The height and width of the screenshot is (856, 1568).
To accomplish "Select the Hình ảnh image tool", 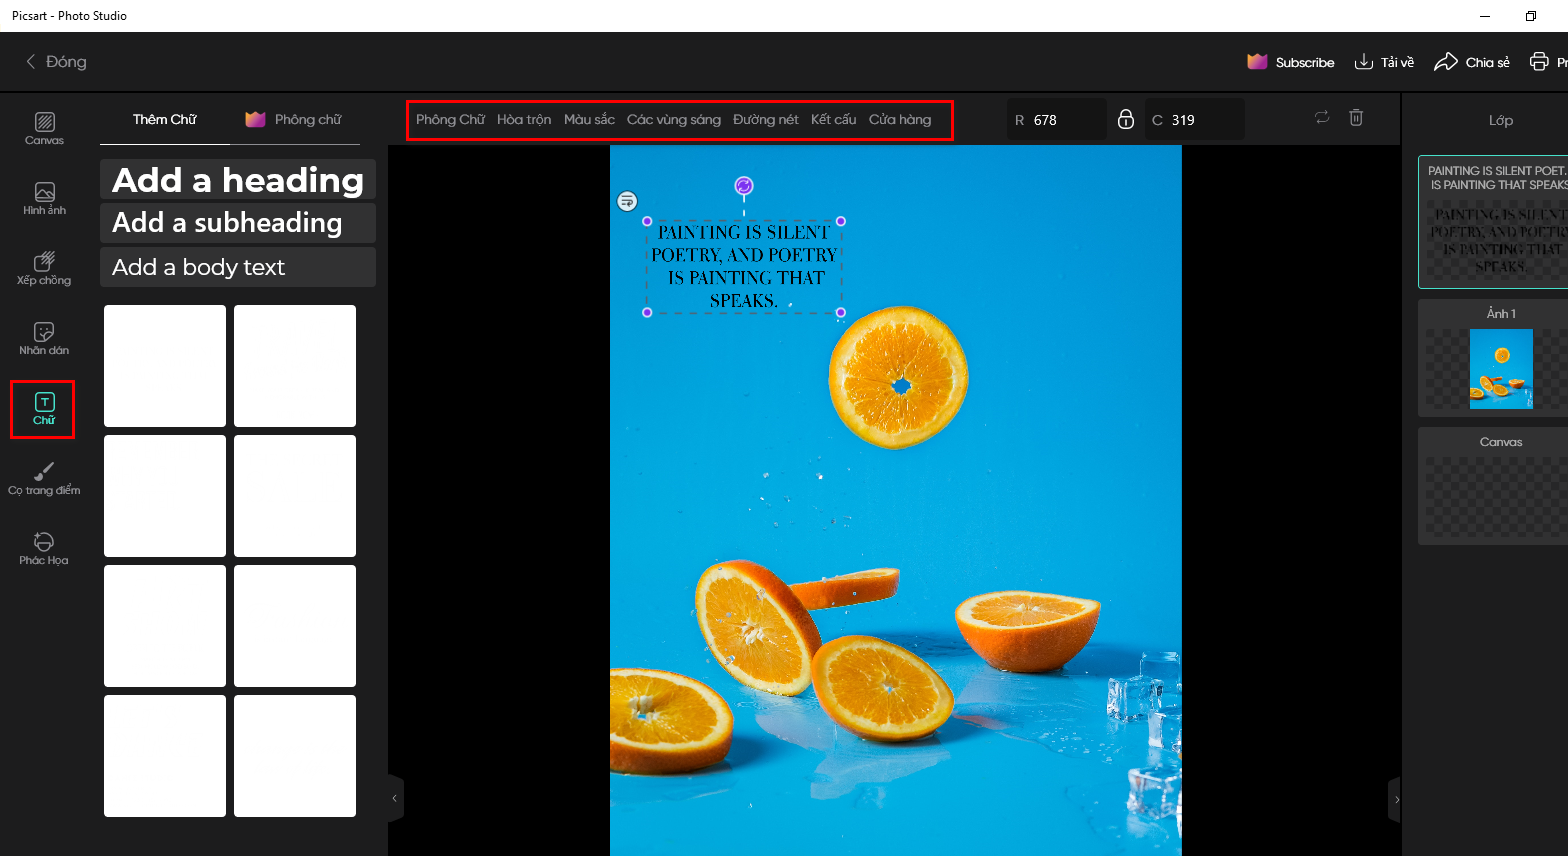I will [x=44, y=199].
